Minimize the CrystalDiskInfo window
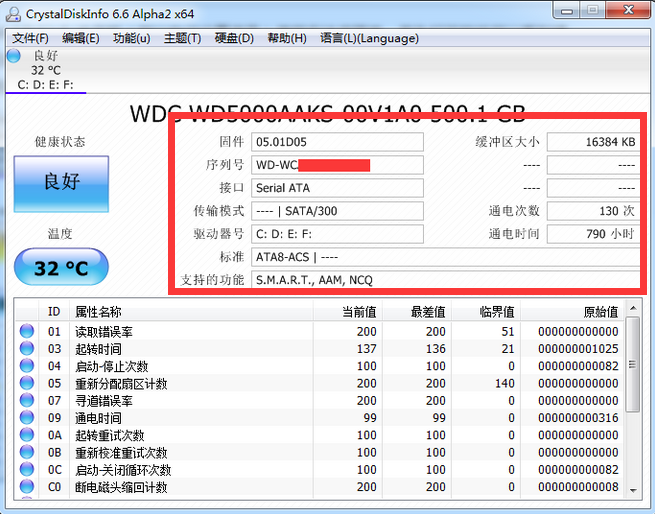Viewport: 655px width, 514px height. (x=566, y=10)
